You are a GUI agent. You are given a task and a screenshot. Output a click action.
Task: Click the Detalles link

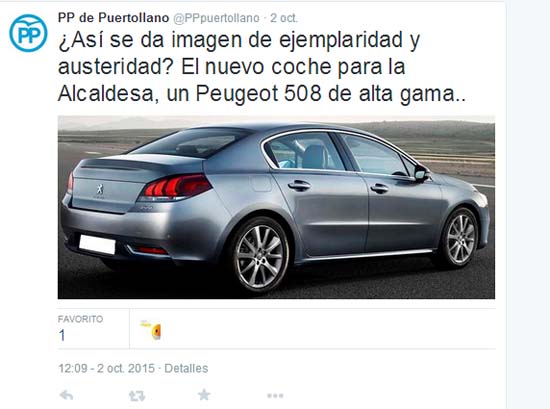coord(186,368)
